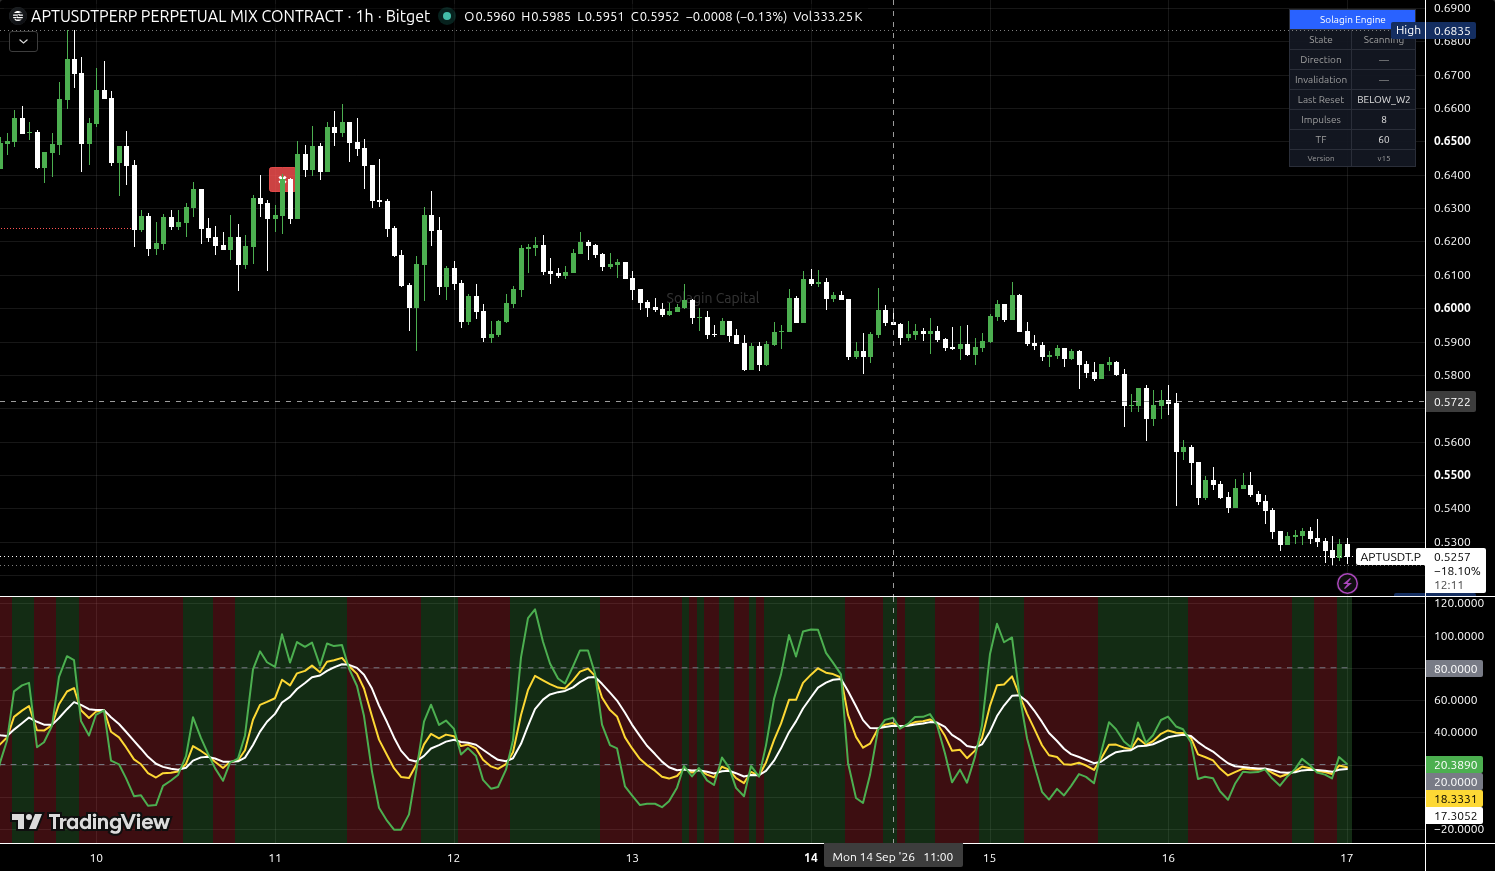1495x871 pixels.
Task: Click the white 17.3052 indicator value
Action: click(x=1455, y=816)
